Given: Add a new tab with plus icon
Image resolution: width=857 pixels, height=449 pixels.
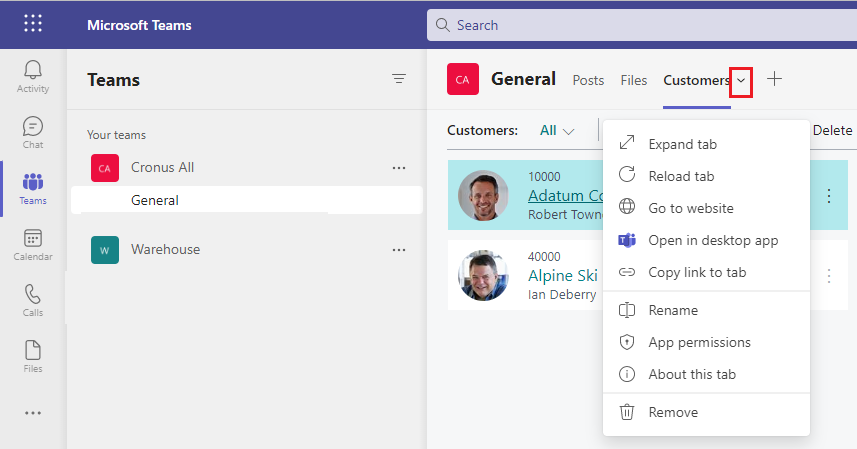Looking at the screenshot, I should tap(774, 79).
